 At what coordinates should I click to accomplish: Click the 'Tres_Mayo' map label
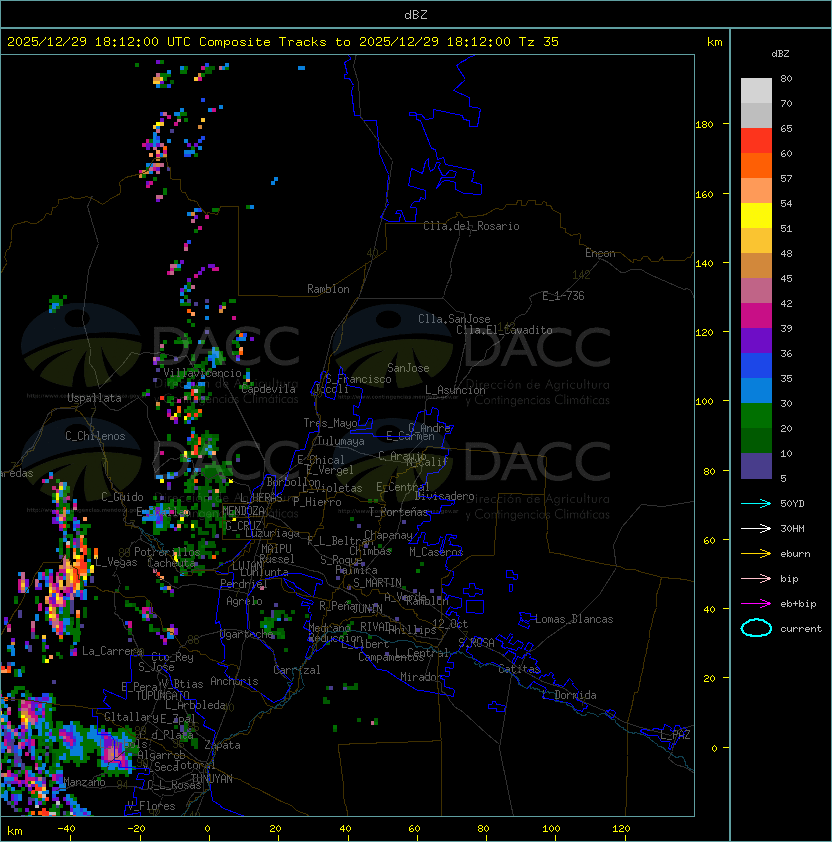coord(330,423)
